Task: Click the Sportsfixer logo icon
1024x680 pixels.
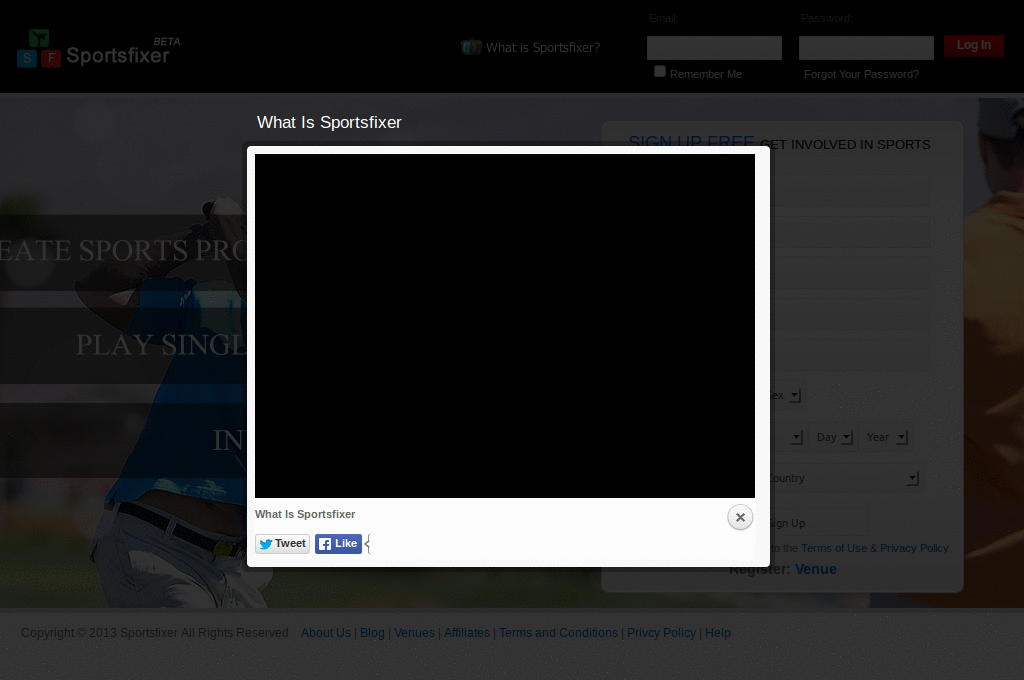Action: (x=39, y=48)
